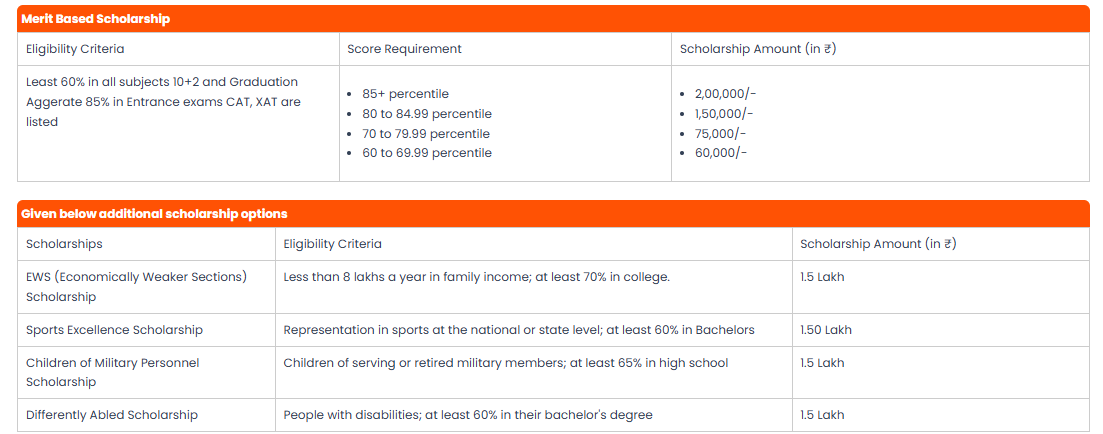Select the Eligibility Criteria heading in merit table
The image size is (1103, 434).
pyautogui.click(x=75, y=48)
